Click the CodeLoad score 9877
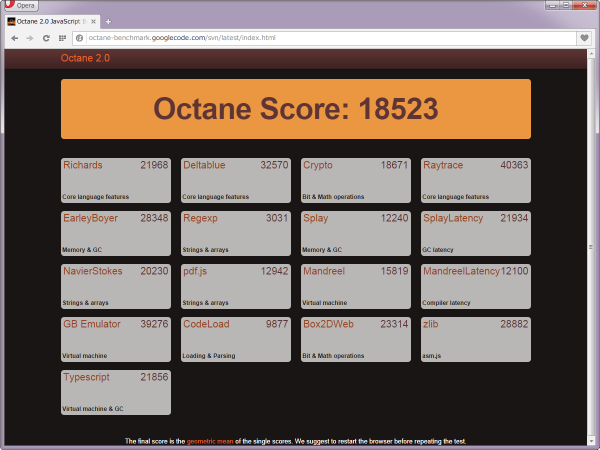Image resolution: width=600 pixels, height=450 pixels. coord(277,324)
